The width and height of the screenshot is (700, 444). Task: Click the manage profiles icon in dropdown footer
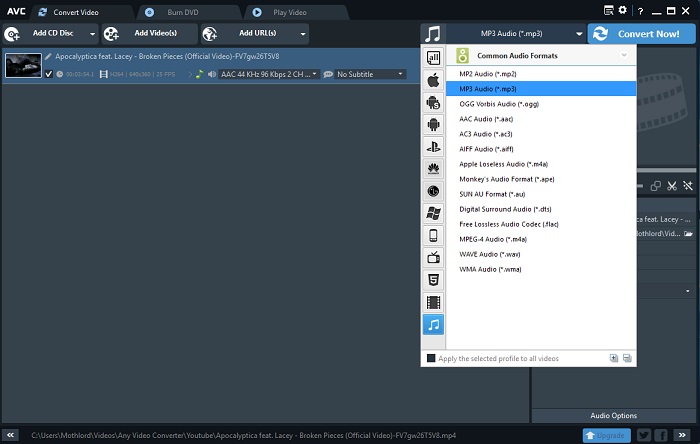[x=627, y=358]
